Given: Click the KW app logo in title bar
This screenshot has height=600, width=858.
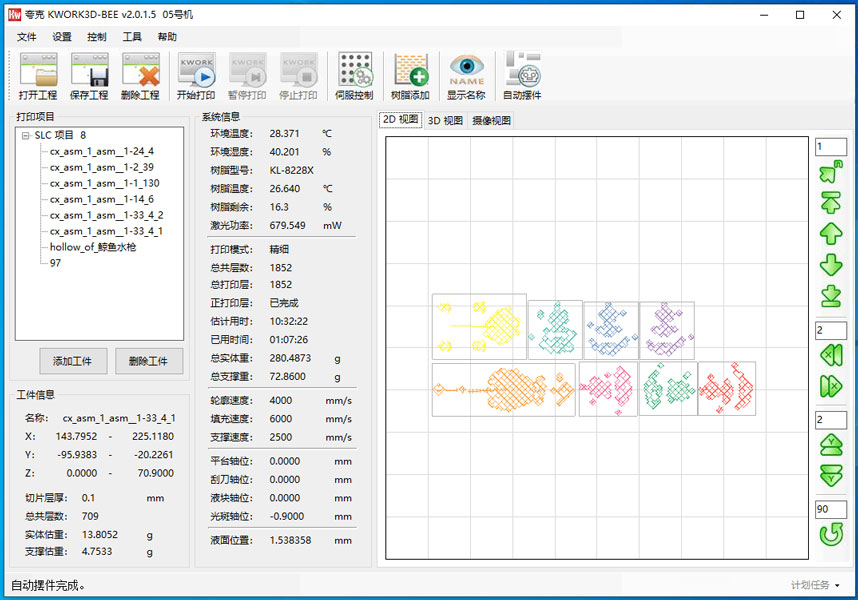Looking at the screenshot, I should (x=14, y=14).
